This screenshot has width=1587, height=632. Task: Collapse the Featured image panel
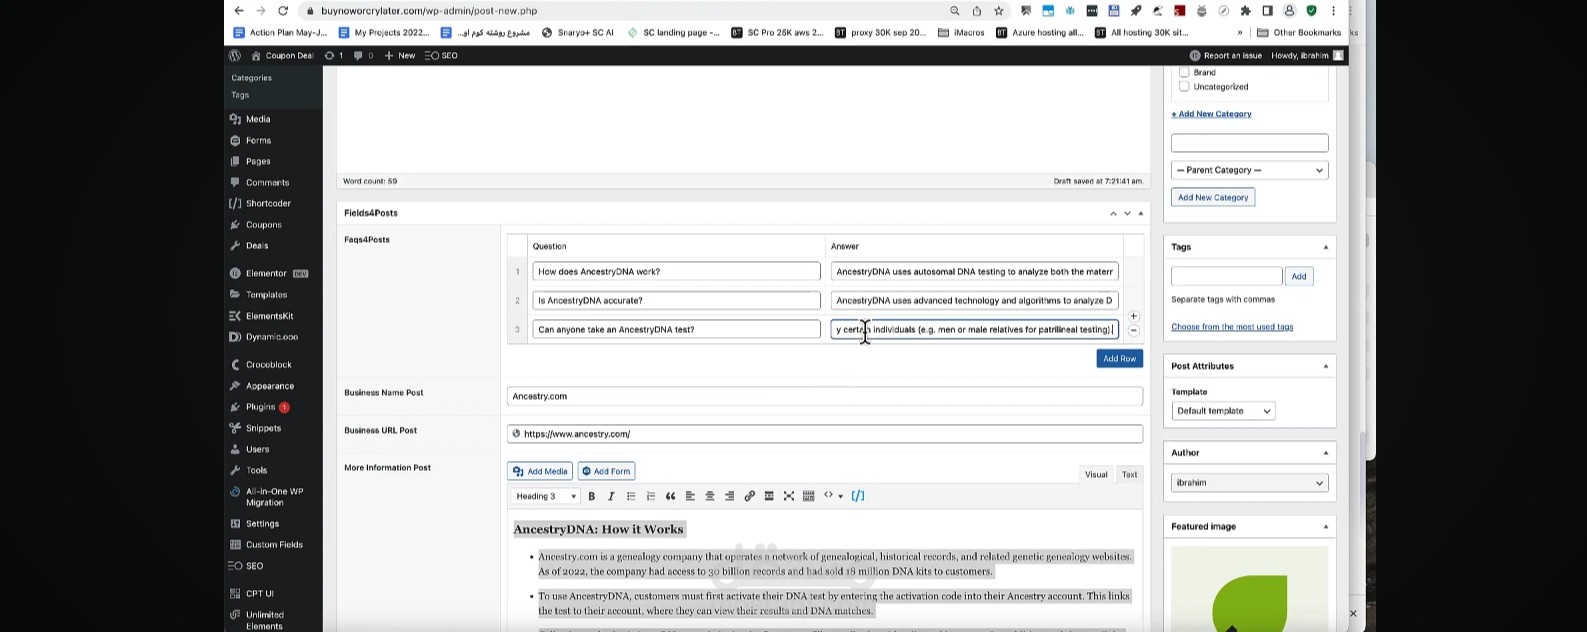1326,527
